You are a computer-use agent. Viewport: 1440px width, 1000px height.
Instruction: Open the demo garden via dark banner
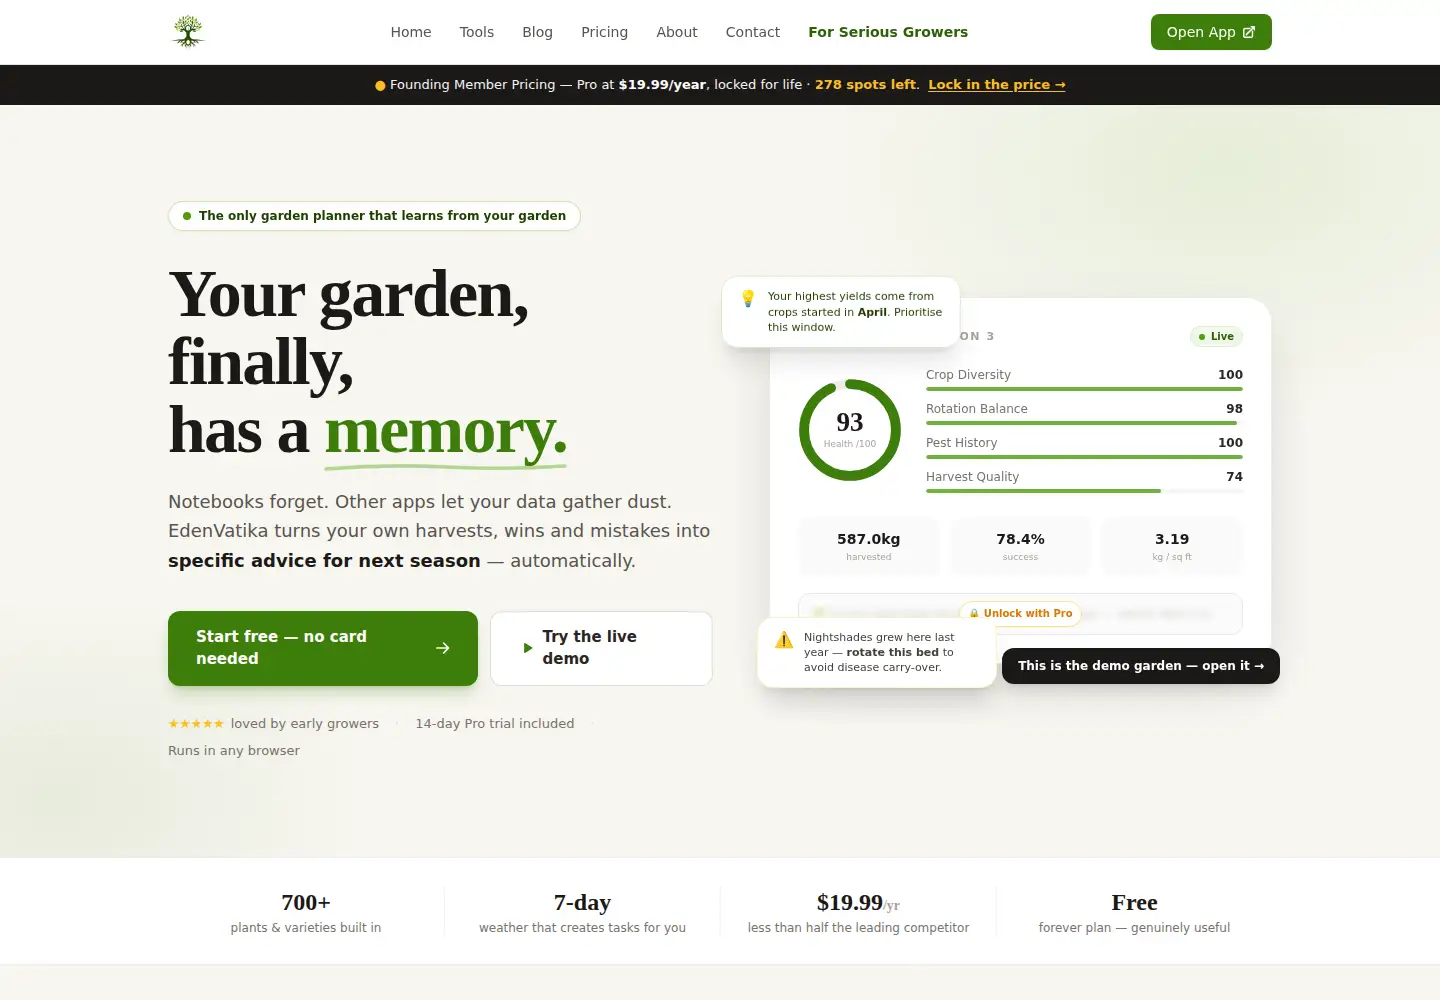(x=1141, y=666)
